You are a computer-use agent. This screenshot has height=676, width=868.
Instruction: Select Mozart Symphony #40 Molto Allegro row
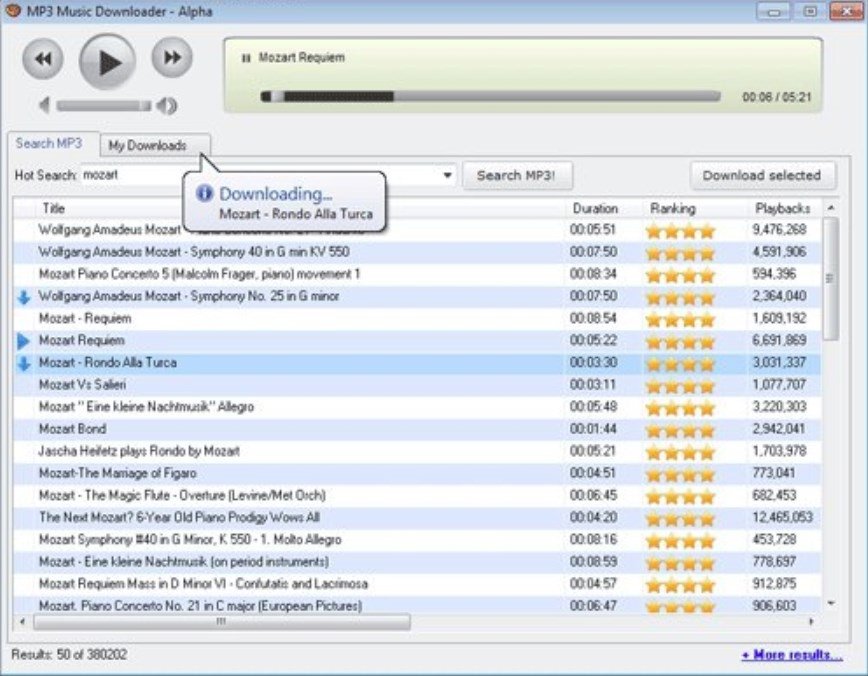417,540
